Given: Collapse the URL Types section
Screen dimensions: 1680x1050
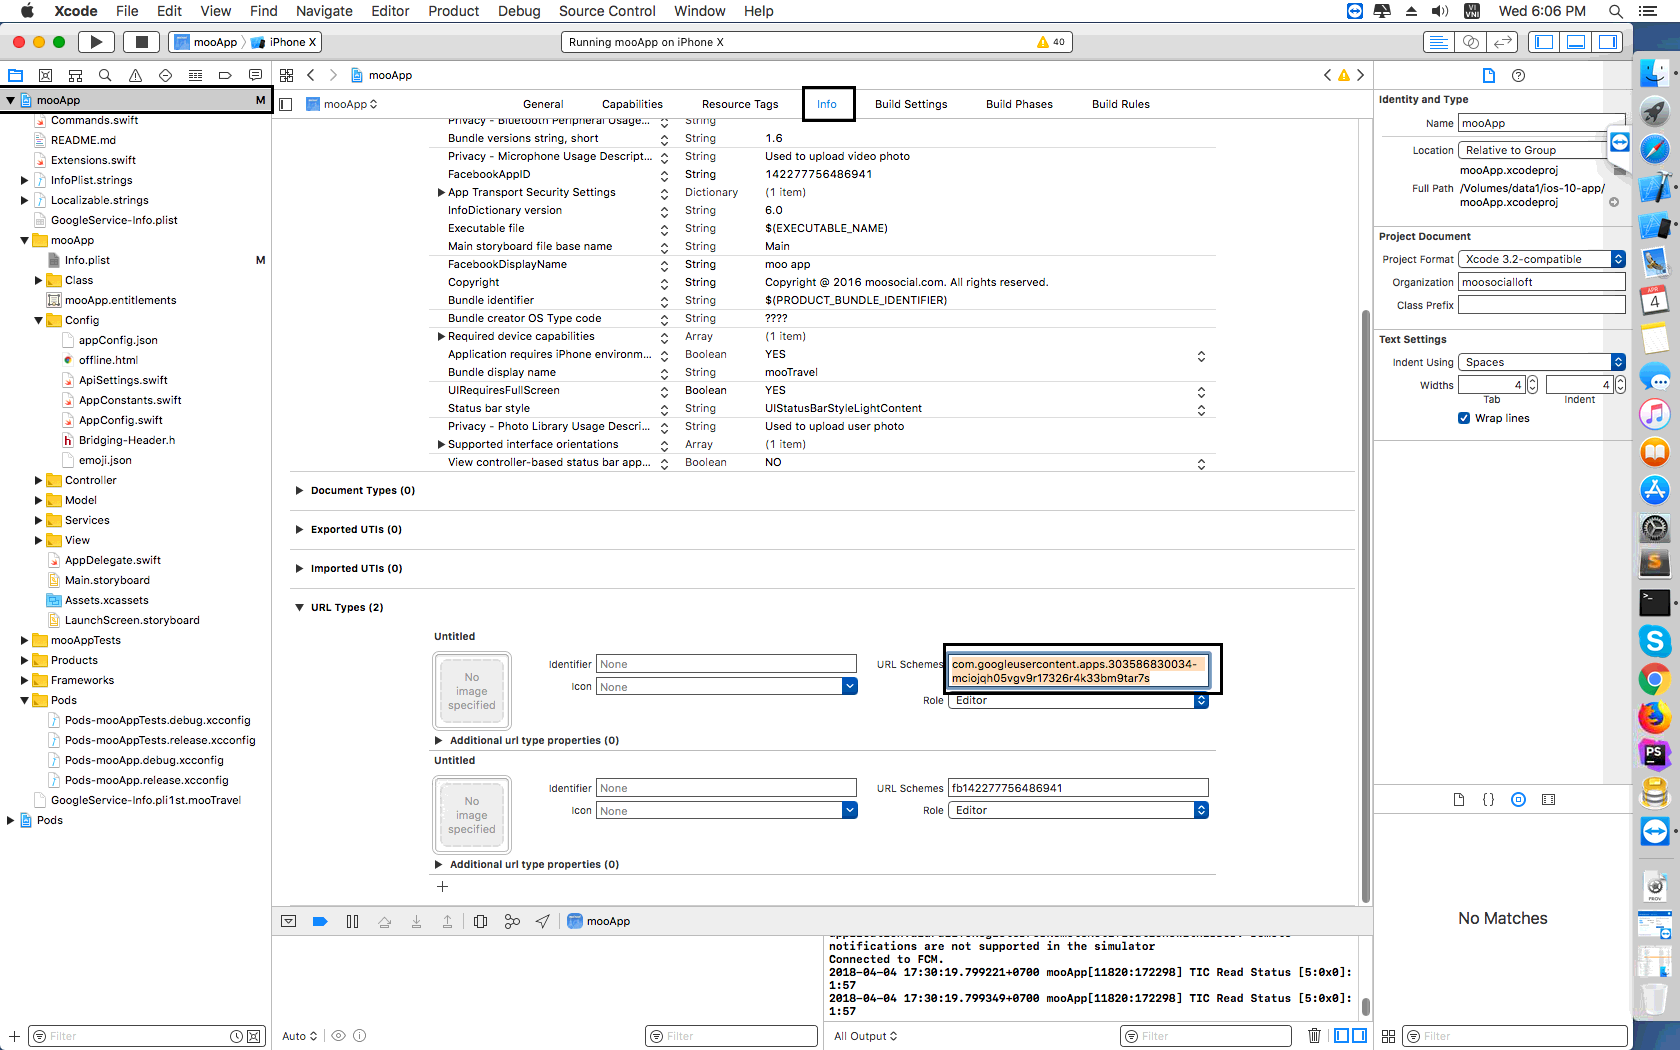Looking at the screenshot, I should coord(299,607).
